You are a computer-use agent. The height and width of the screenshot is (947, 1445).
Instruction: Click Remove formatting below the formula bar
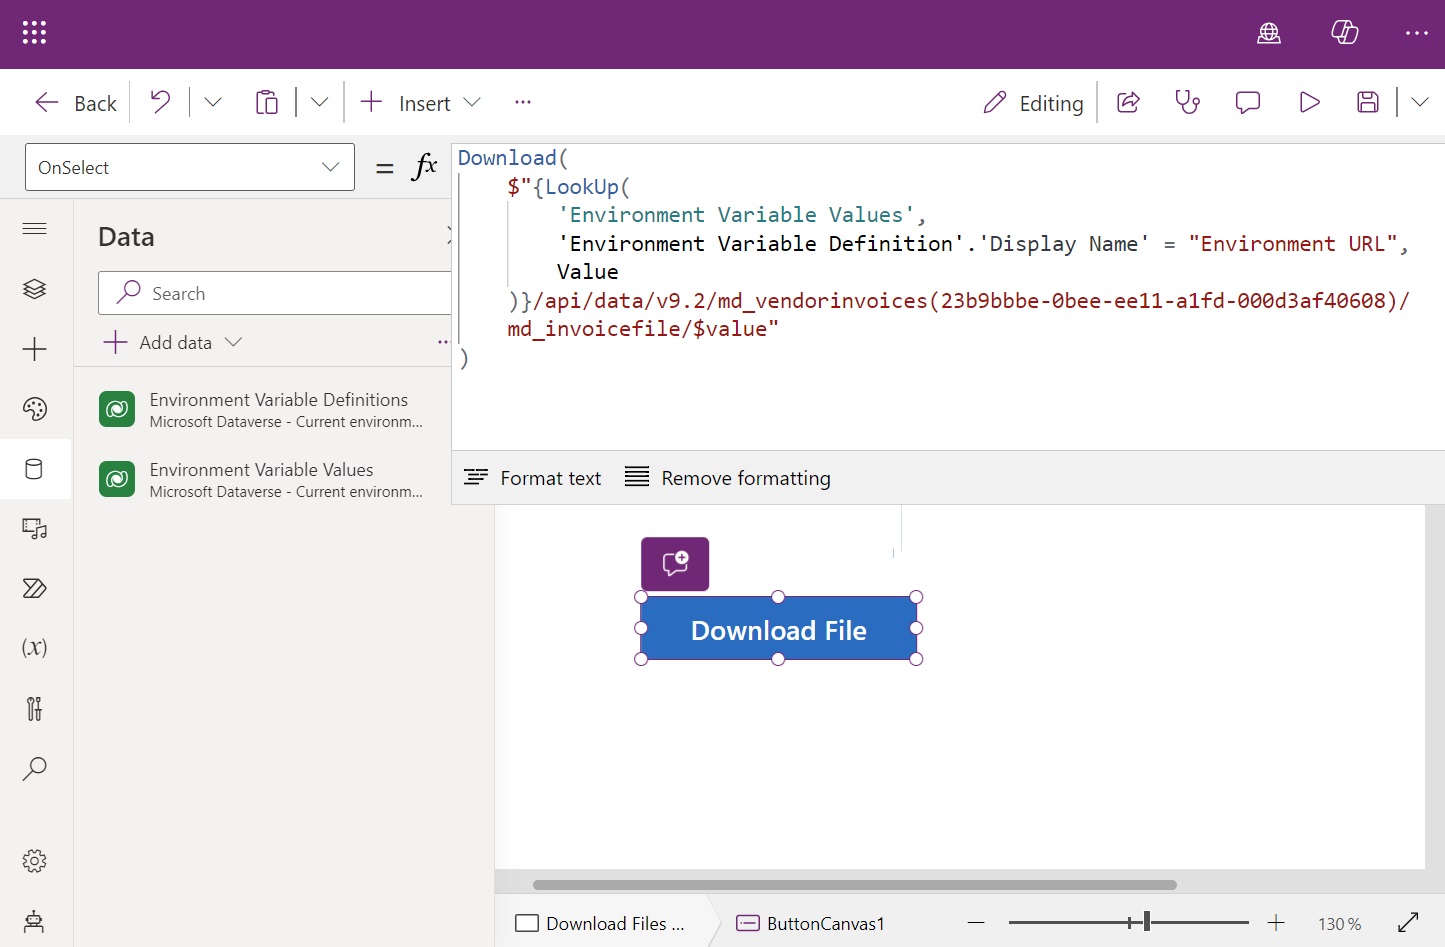[x=727, y=477]
